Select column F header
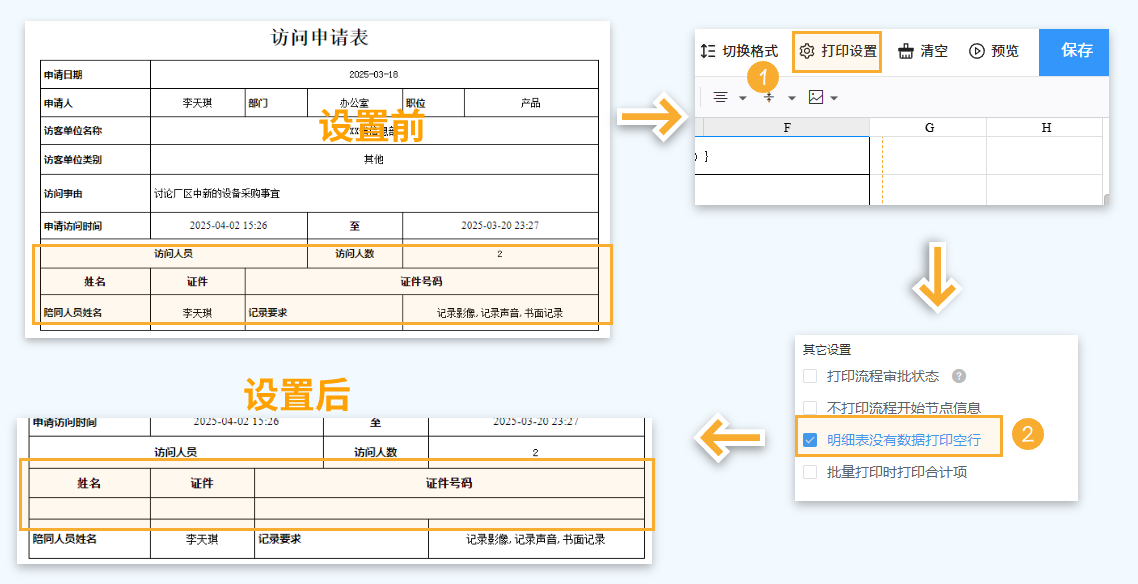Screen dimensions: 1138x584 click(786, 125)
